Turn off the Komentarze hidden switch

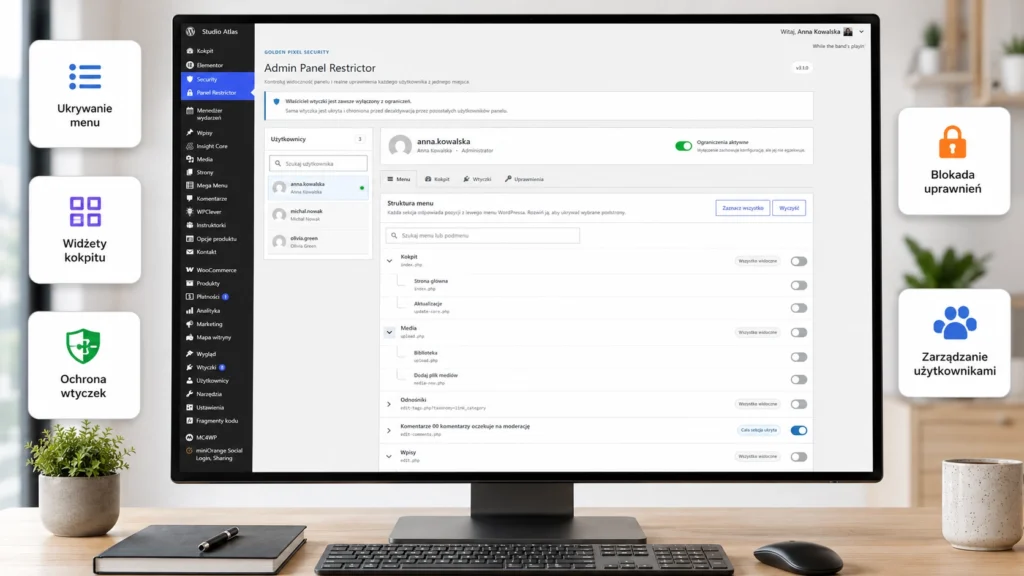point(799,430)
